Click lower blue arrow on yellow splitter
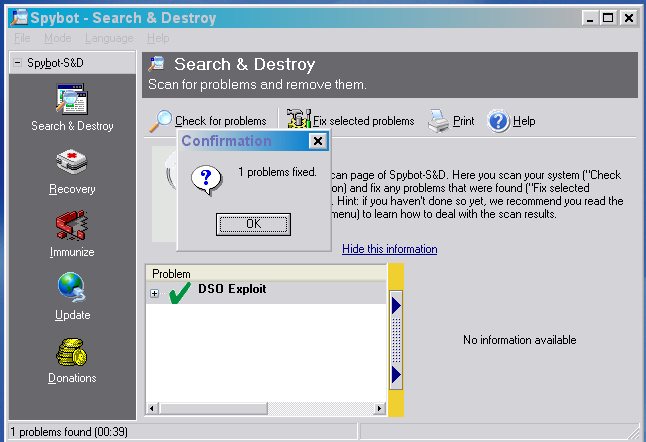 tap(396, 374)
